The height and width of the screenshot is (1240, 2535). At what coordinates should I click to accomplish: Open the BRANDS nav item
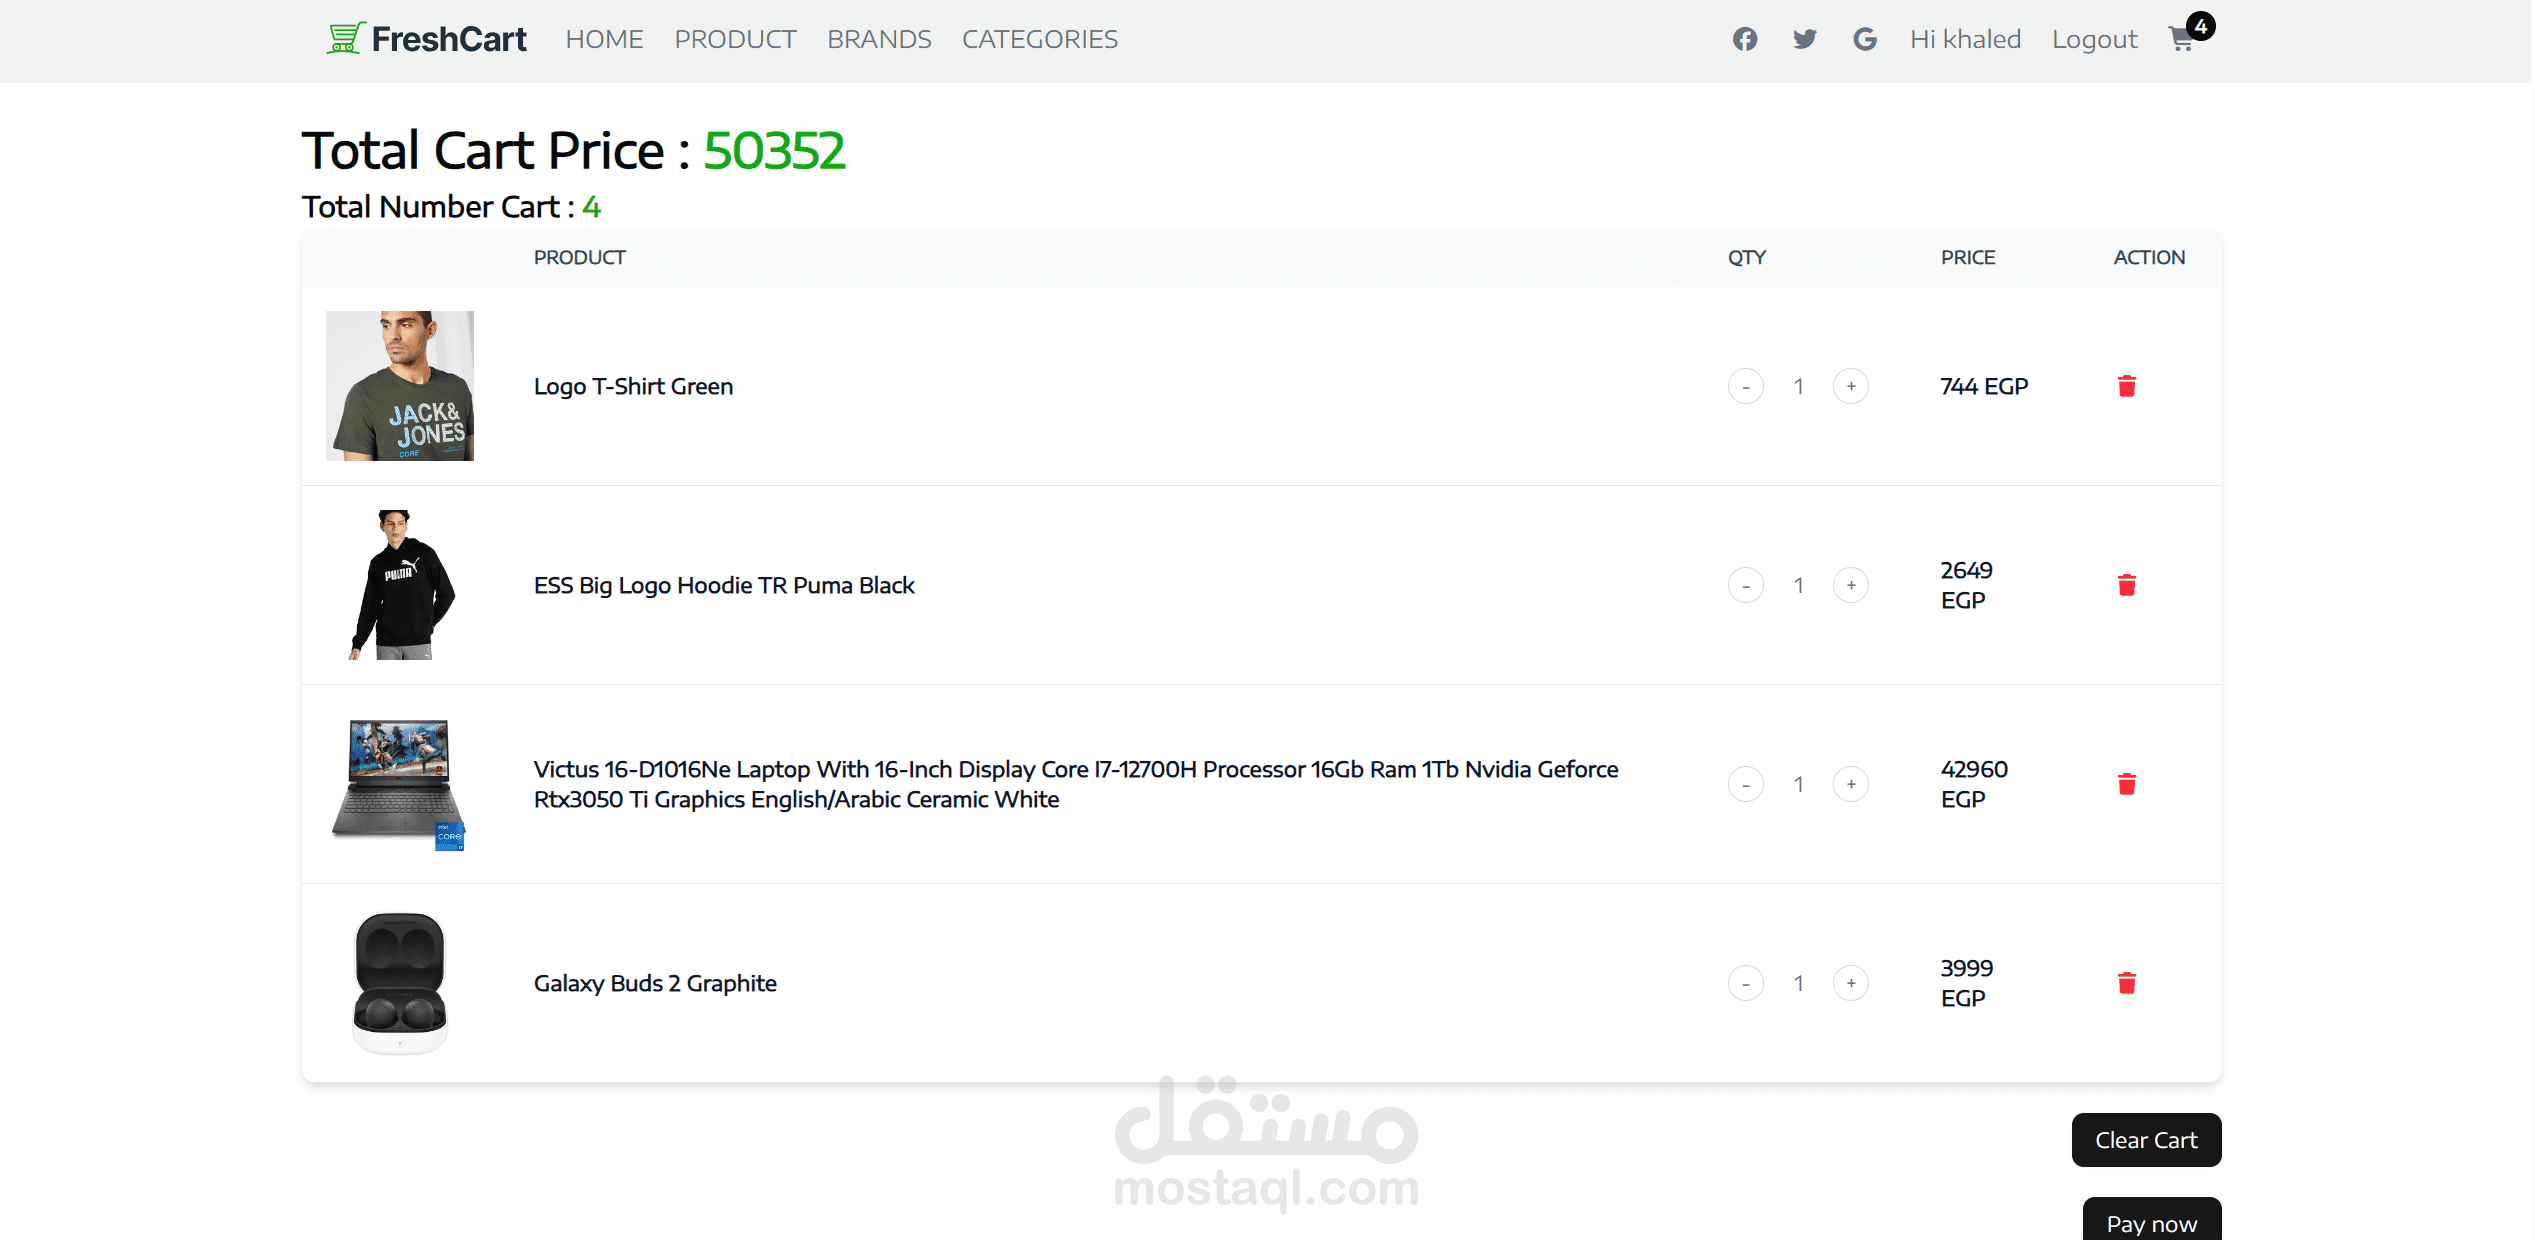coord(879,39)
